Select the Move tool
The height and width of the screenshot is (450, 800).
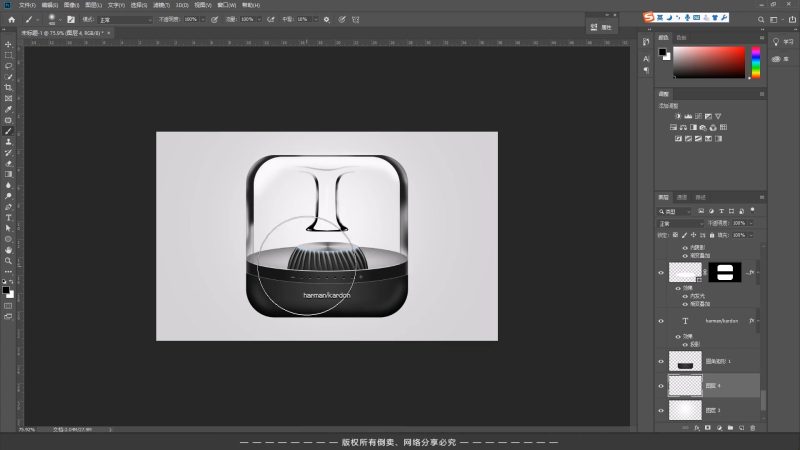point(9,45)
